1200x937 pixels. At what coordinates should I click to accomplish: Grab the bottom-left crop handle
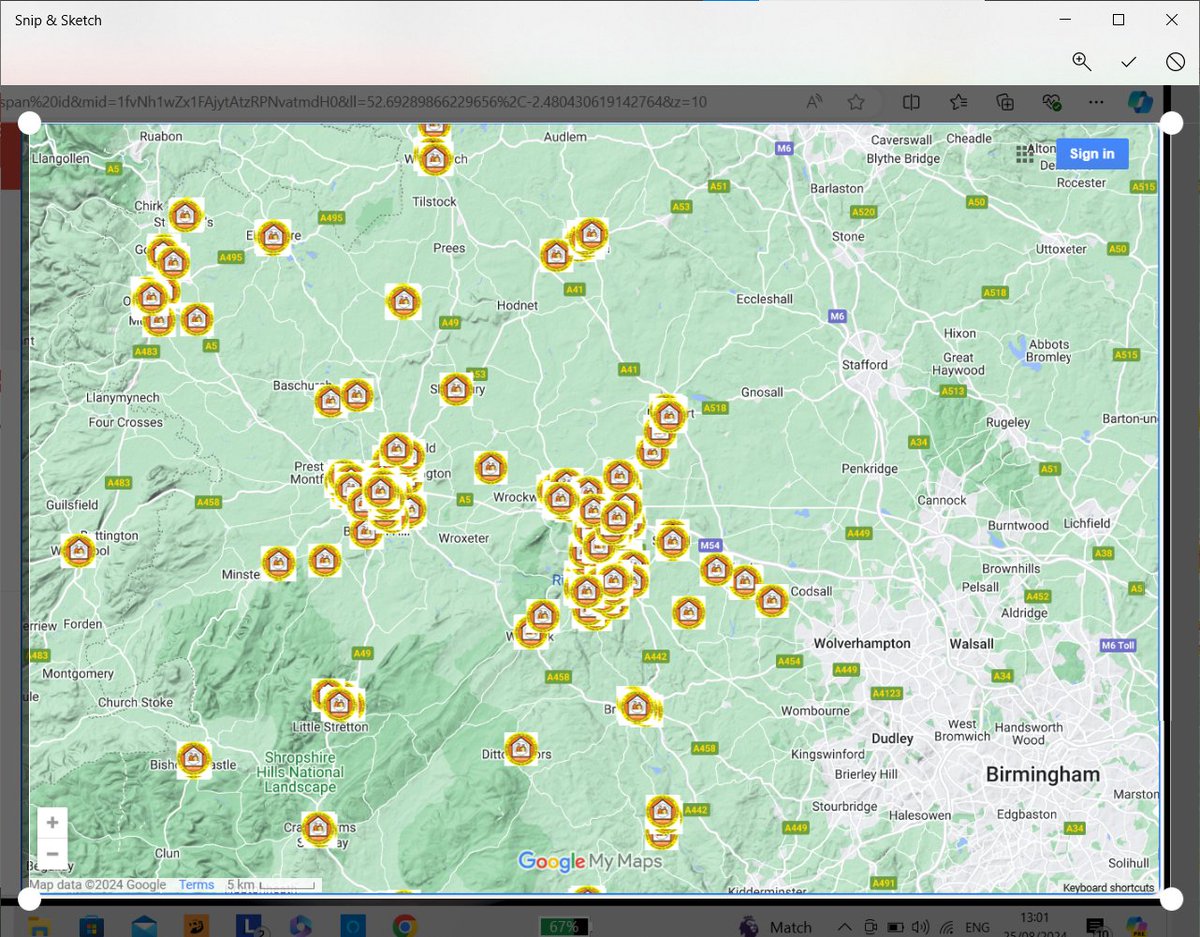(29, 898)
